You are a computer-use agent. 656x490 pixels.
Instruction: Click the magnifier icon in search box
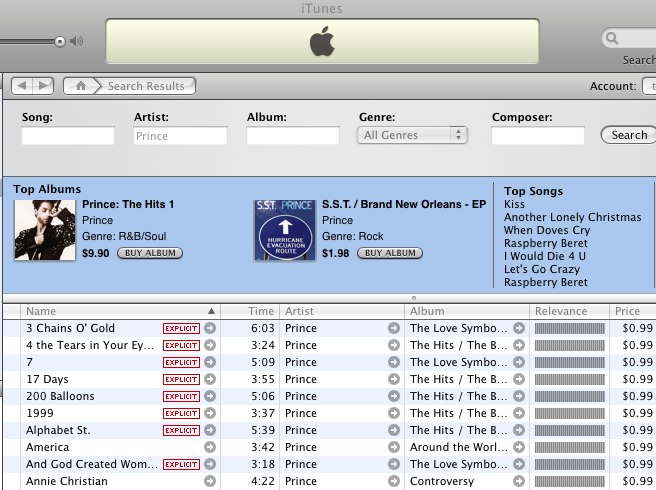coord(612,38)
